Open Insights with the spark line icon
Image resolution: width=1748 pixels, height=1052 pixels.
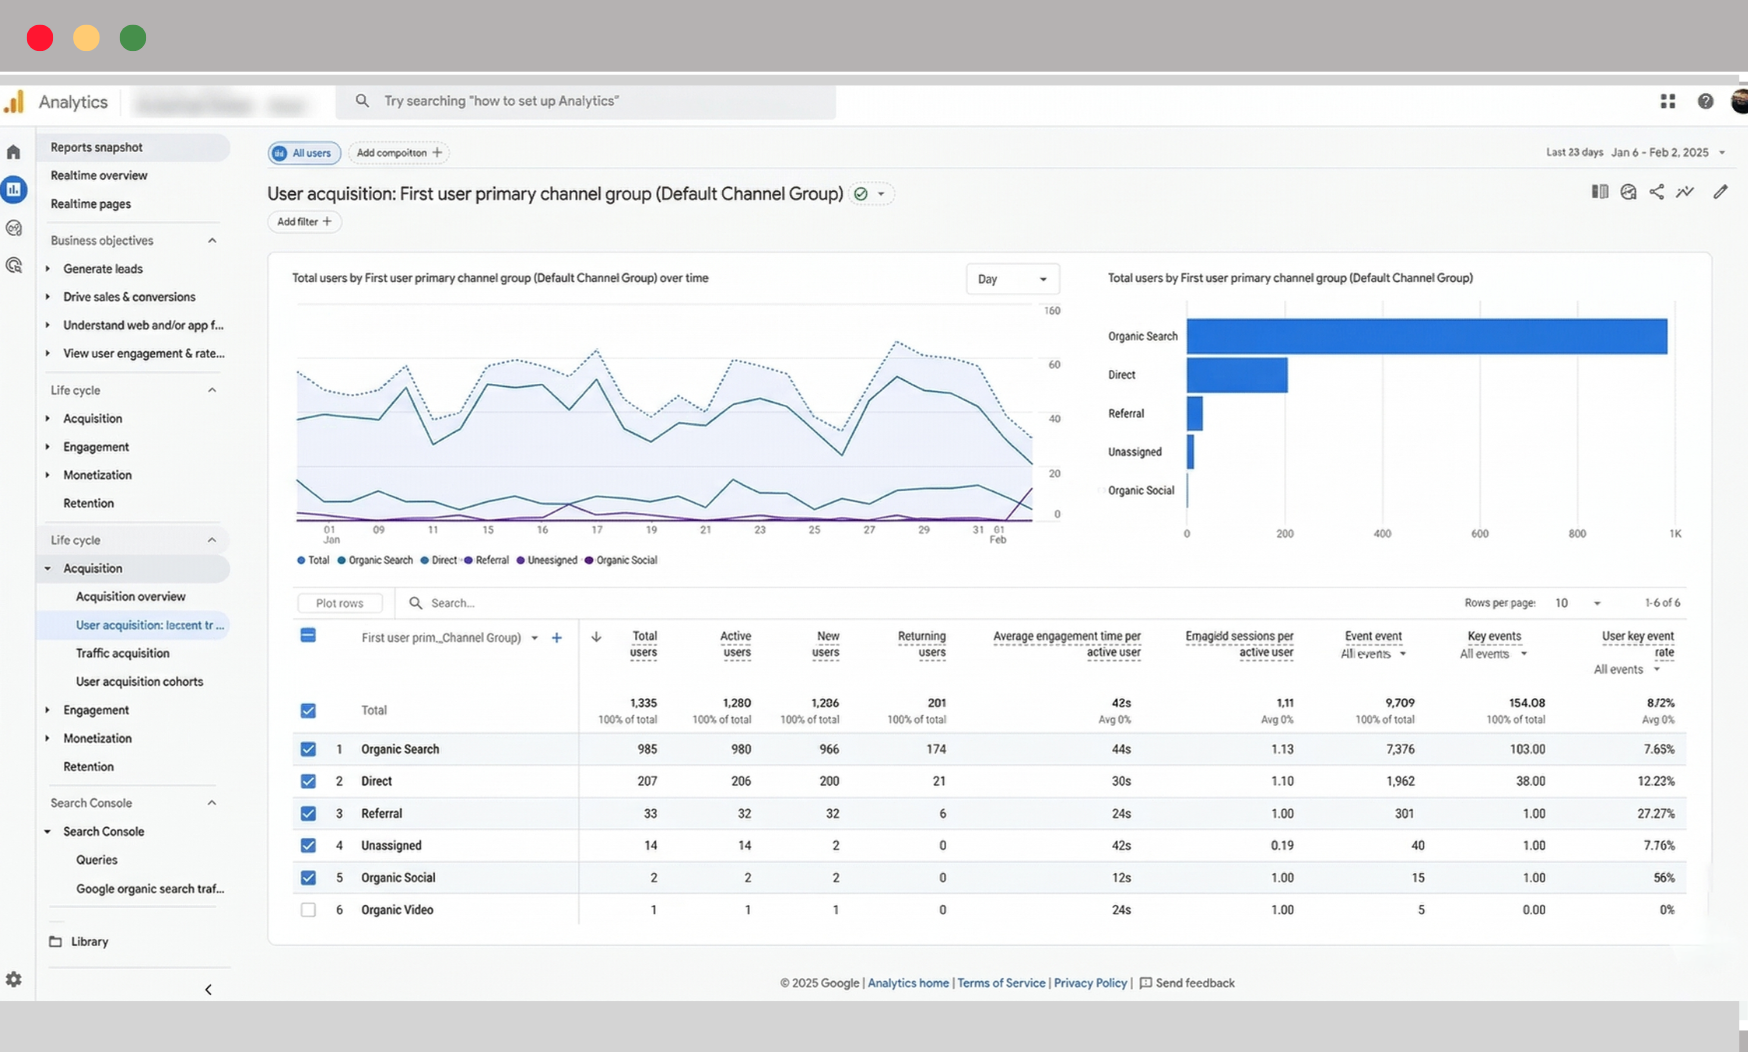[1685, 191]
